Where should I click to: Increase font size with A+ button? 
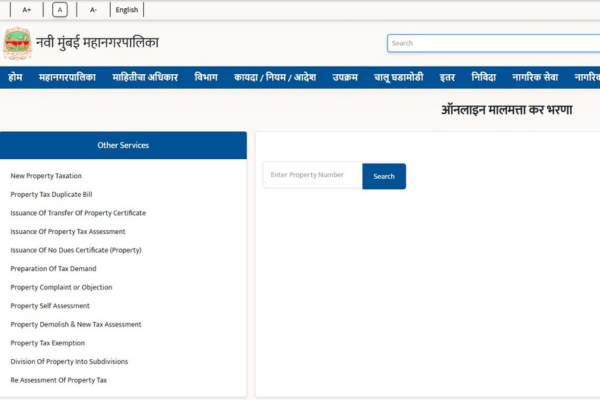[x=27, y=10]
